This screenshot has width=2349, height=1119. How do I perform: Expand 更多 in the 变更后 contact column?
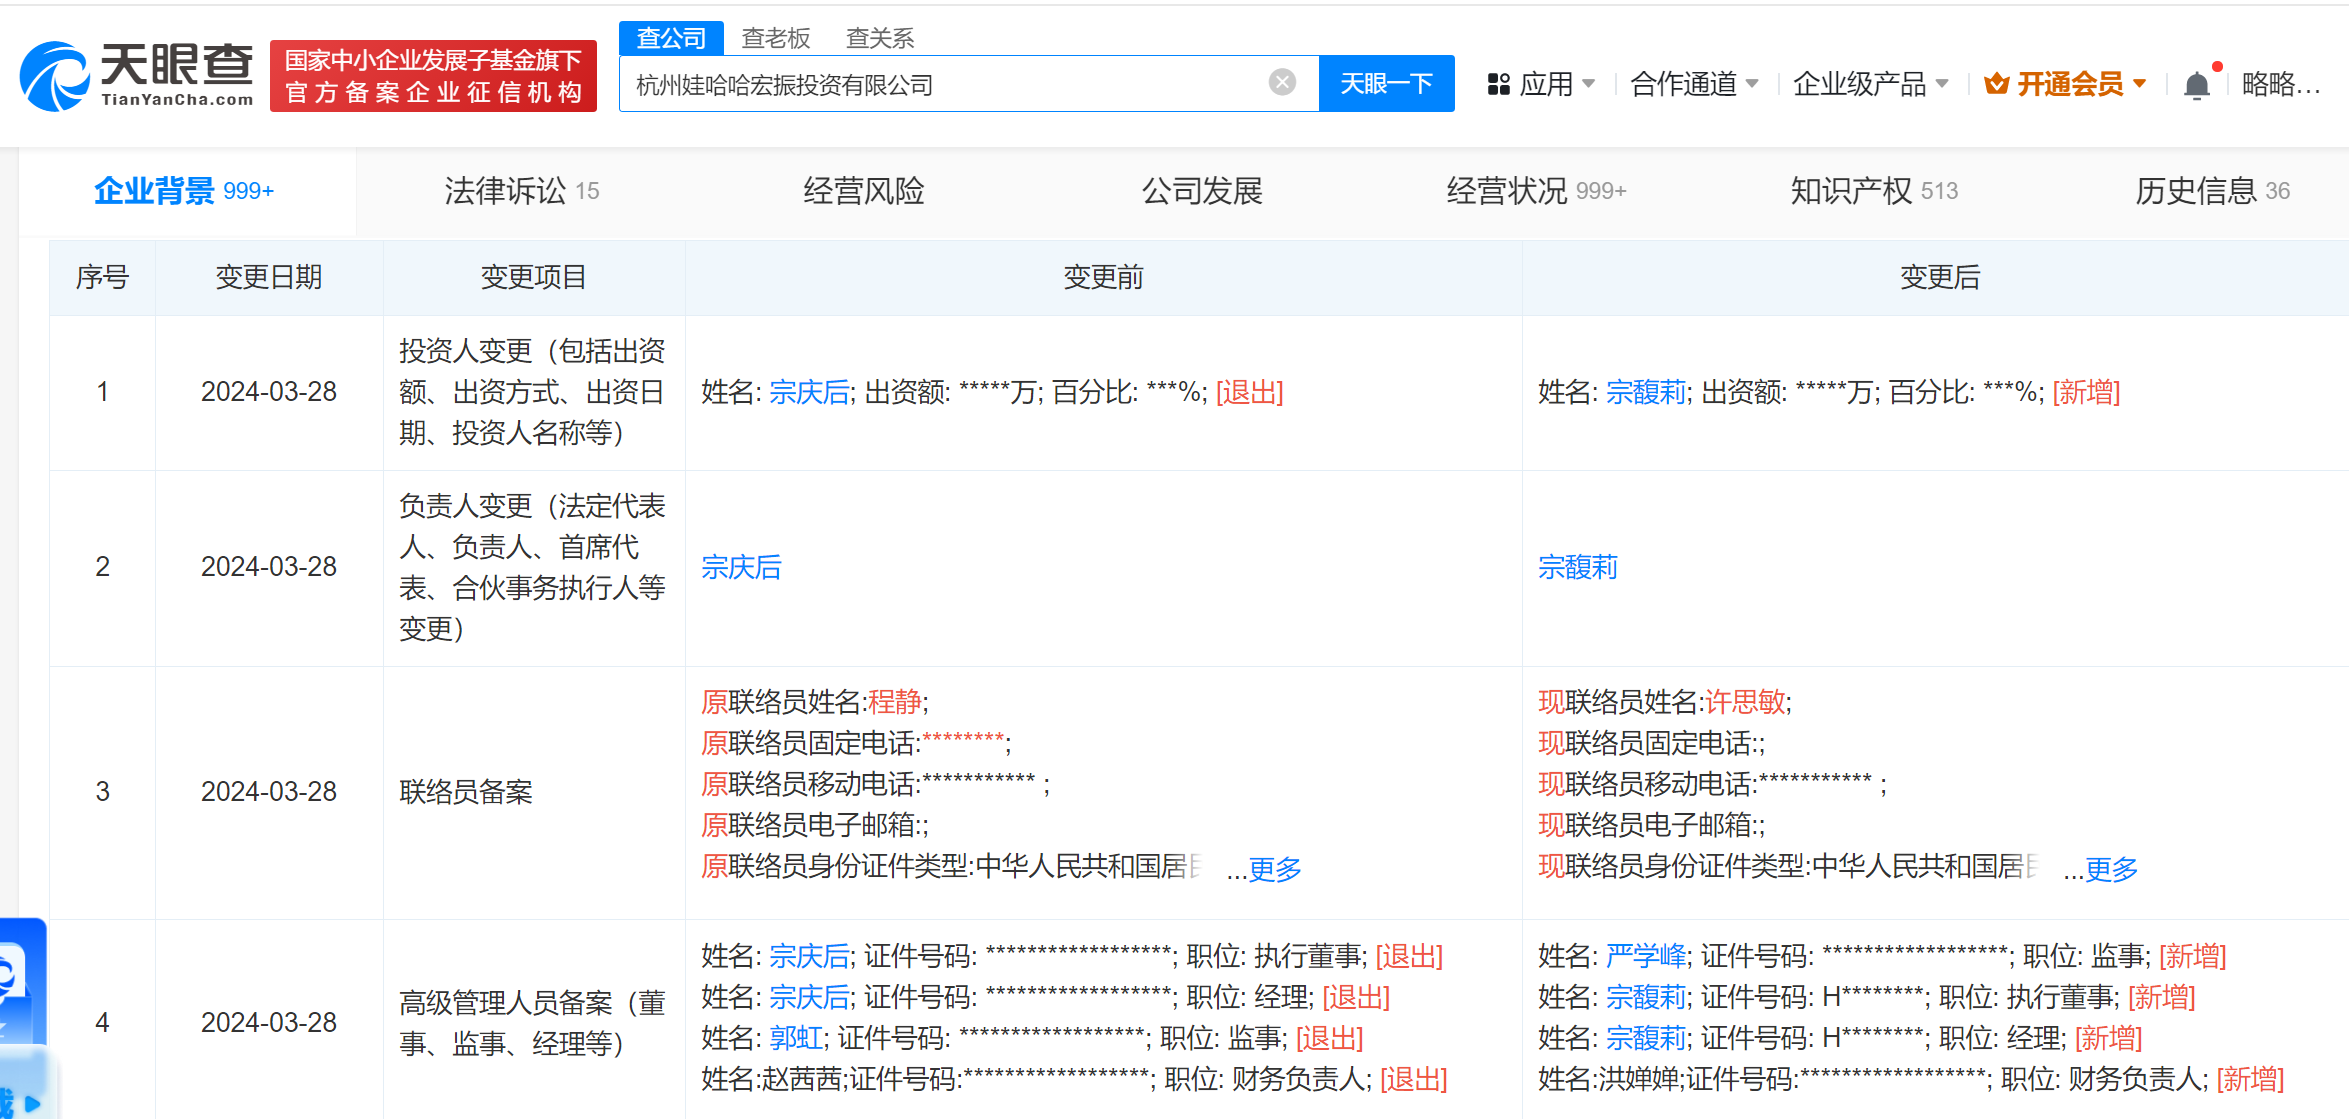coord(2111,869)
